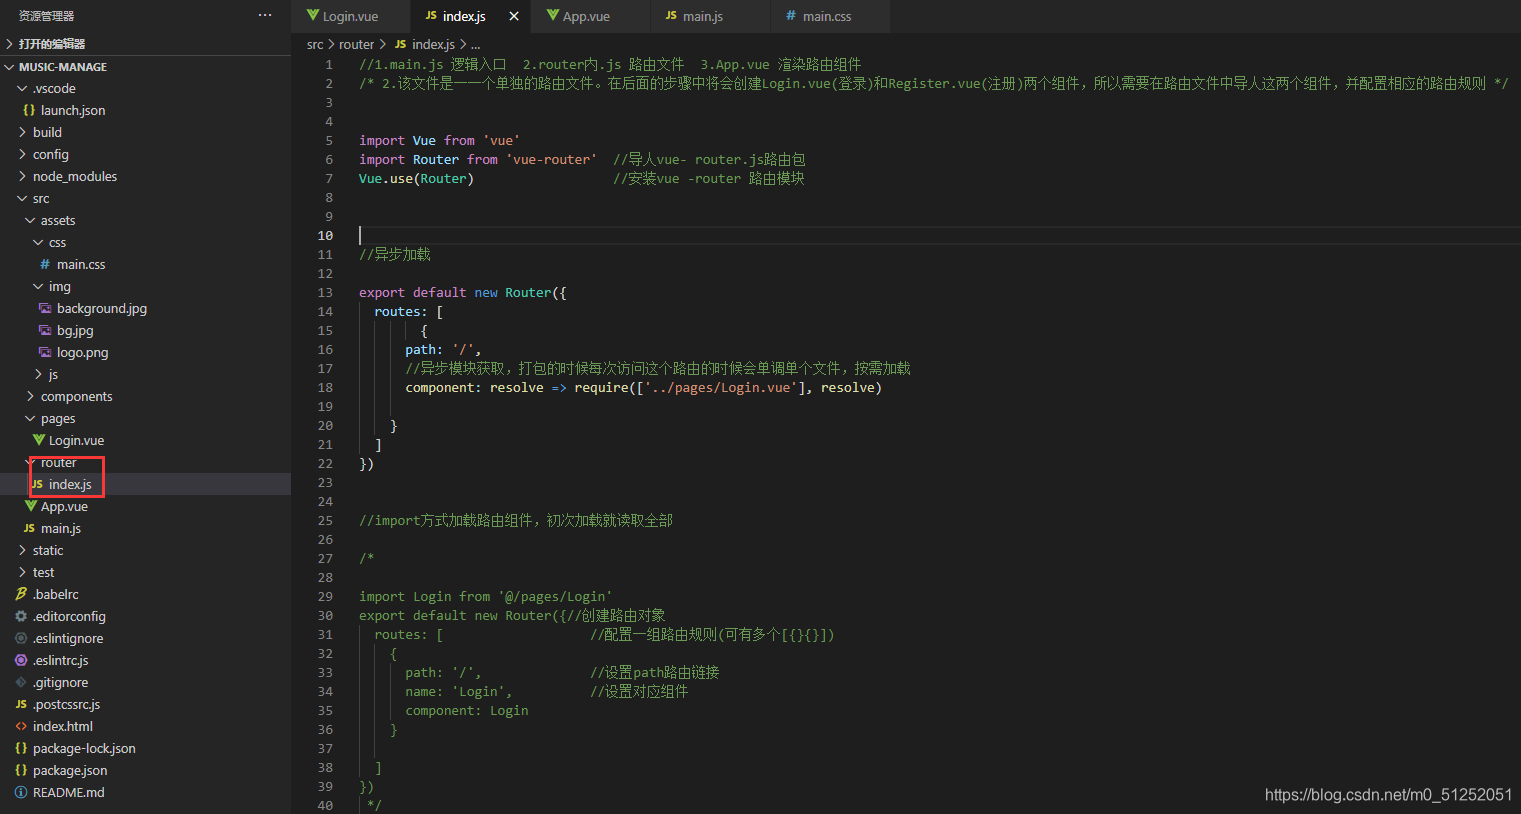Click gear icon beside .editorconfig
The height and width of the screenshot is (814, 1521).
(21, 616)
